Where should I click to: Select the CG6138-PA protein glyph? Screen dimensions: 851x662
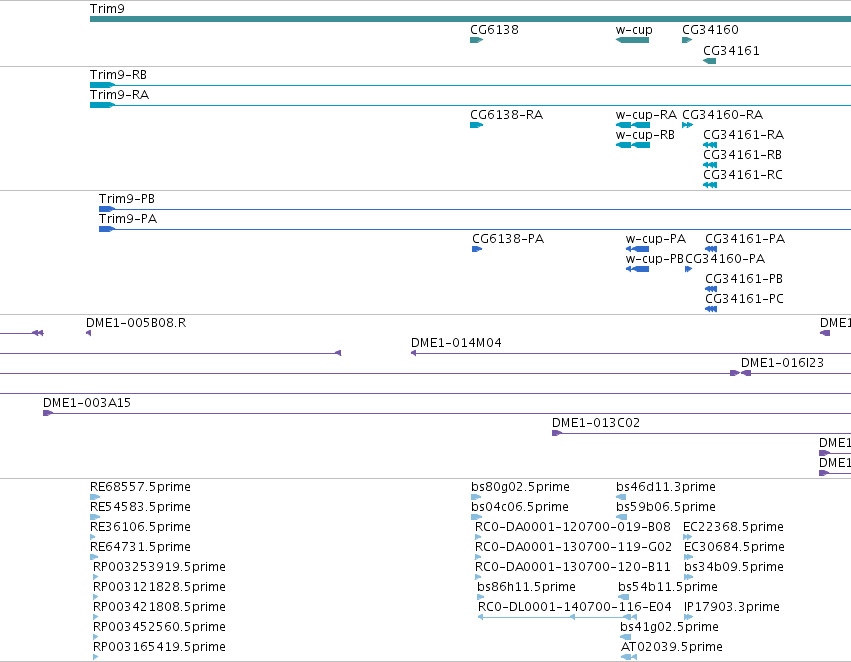(x=477, y=250)
